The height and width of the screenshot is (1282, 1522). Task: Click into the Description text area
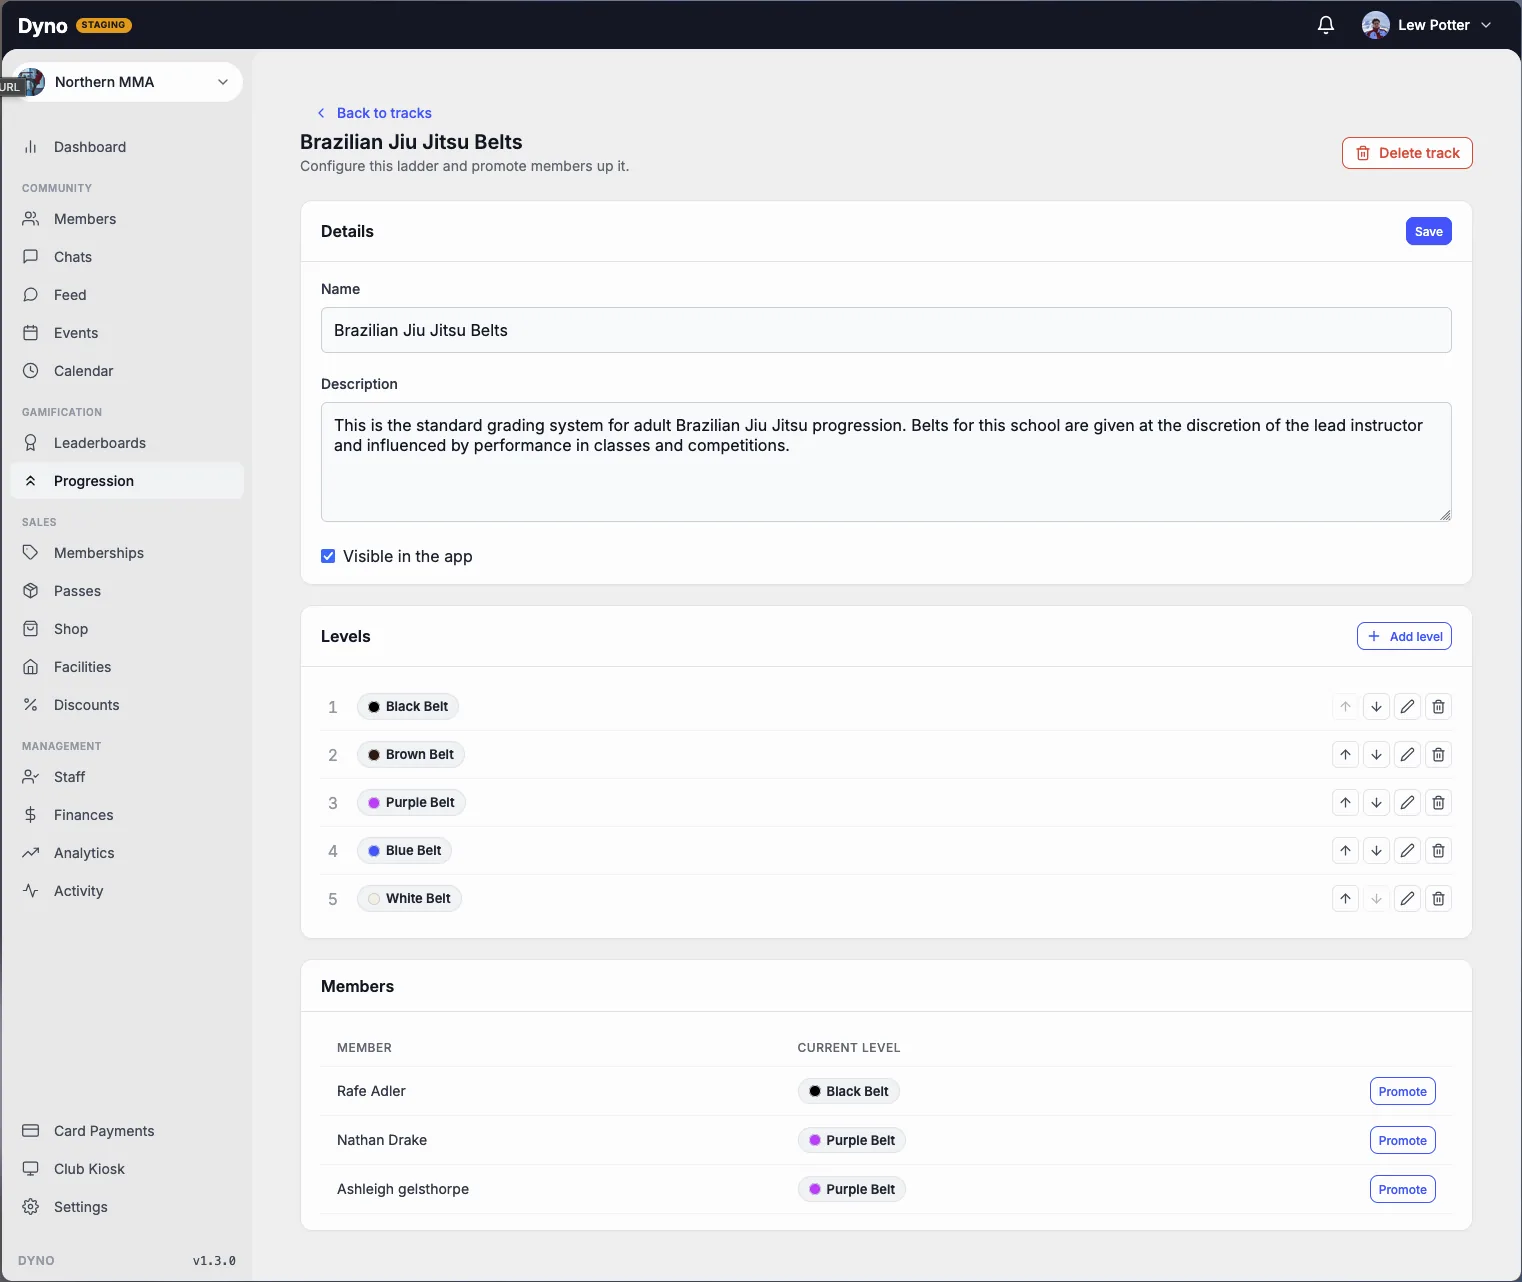tap(886, 462)
